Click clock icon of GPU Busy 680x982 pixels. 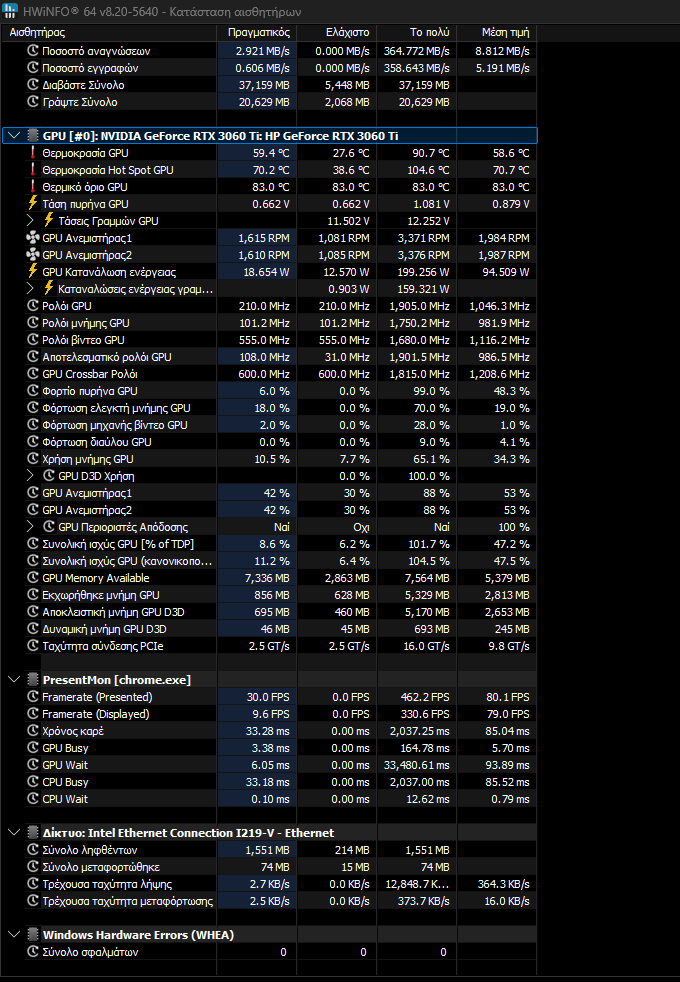click(33, 748)
